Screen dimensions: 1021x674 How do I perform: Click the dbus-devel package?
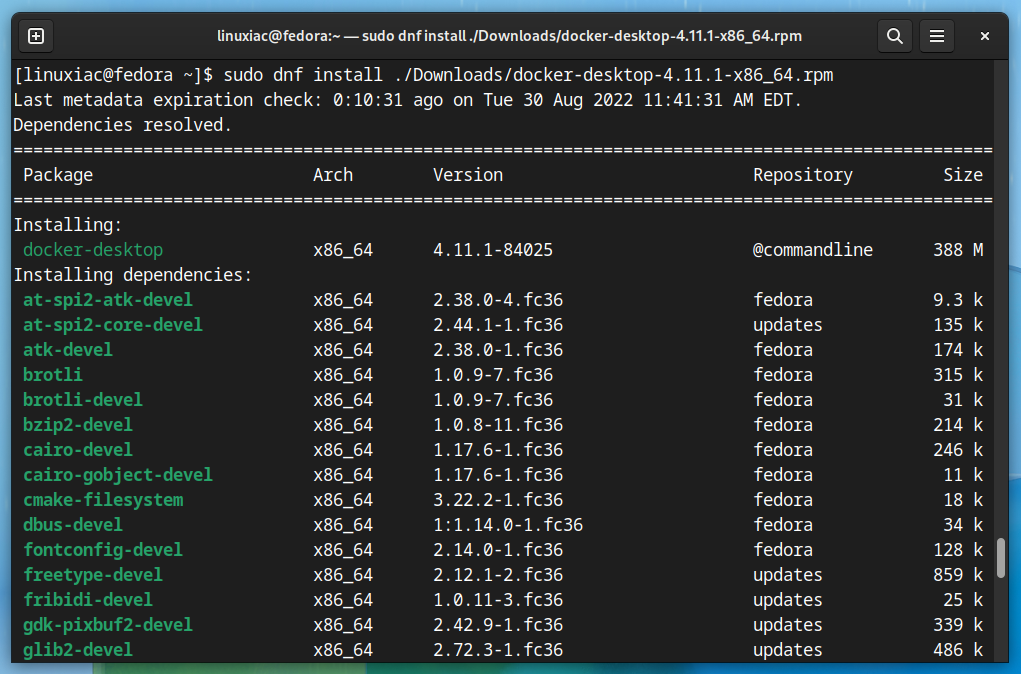coord(73,525)
